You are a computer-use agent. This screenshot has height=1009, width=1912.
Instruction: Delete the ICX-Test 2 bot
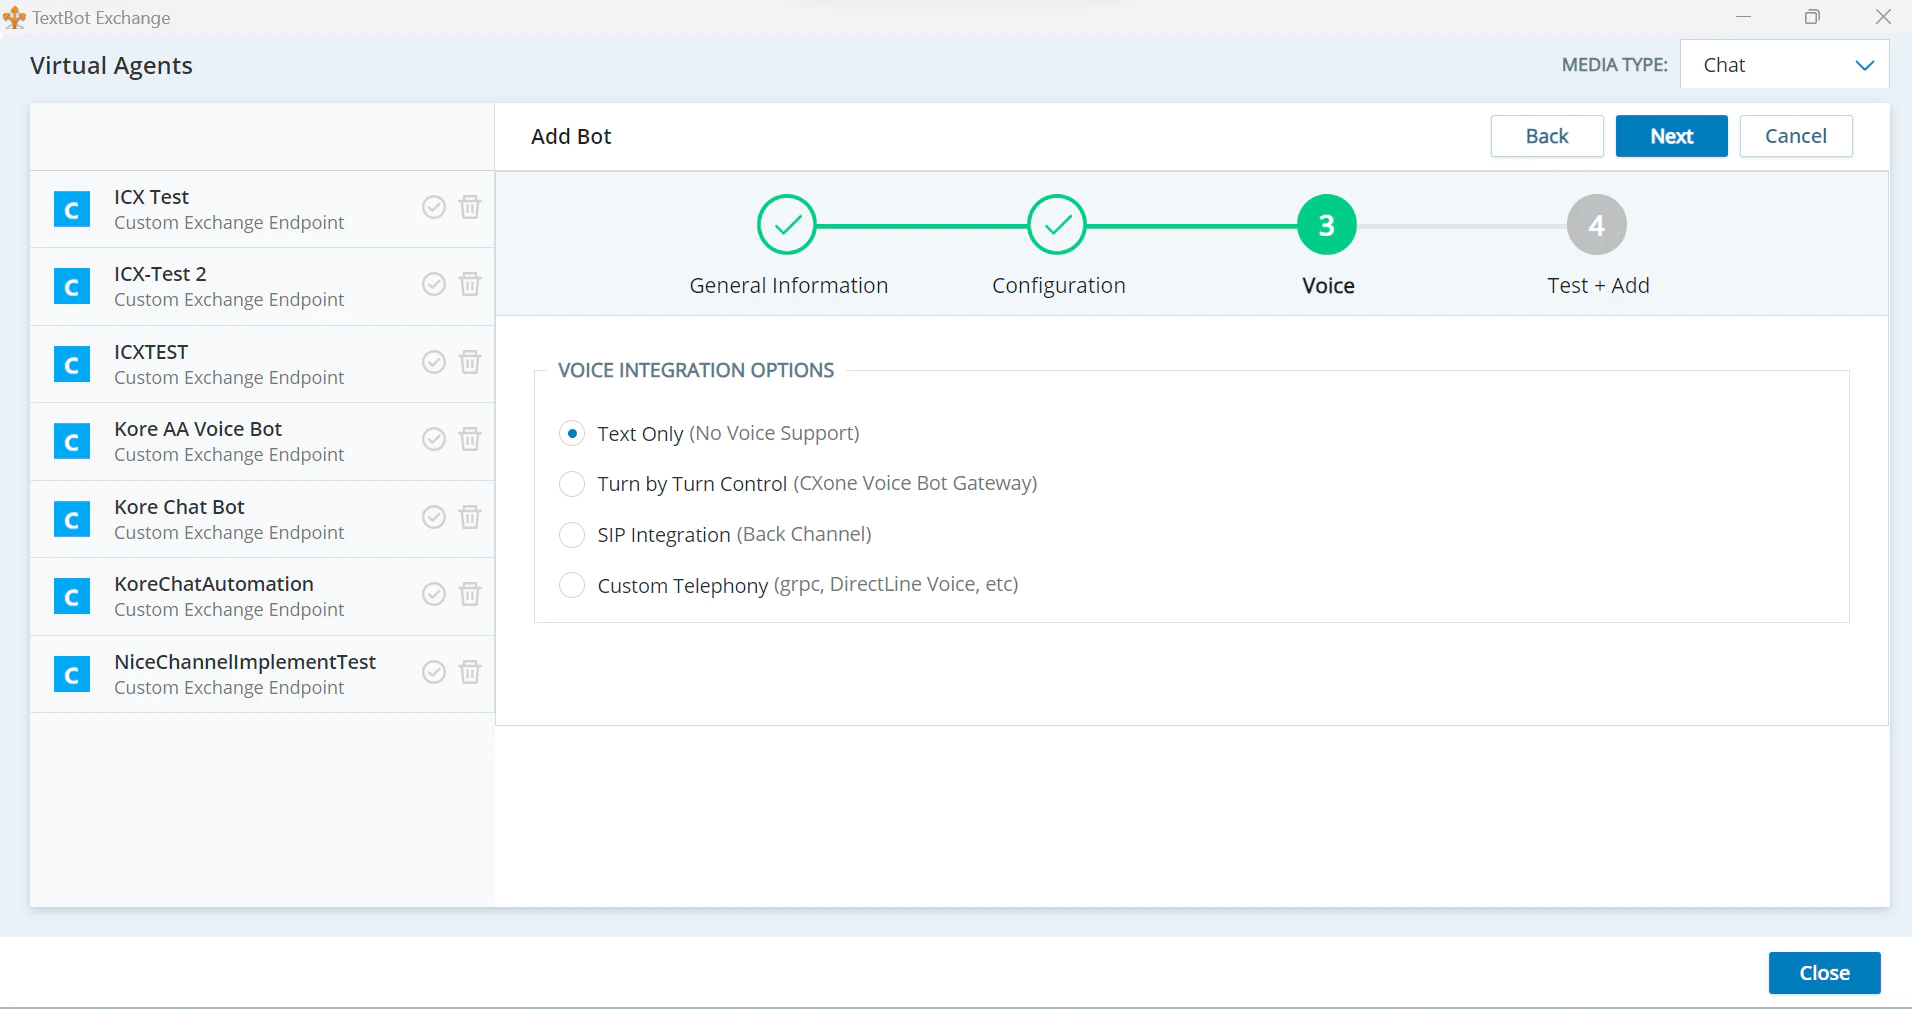click(x=469, y=284)
